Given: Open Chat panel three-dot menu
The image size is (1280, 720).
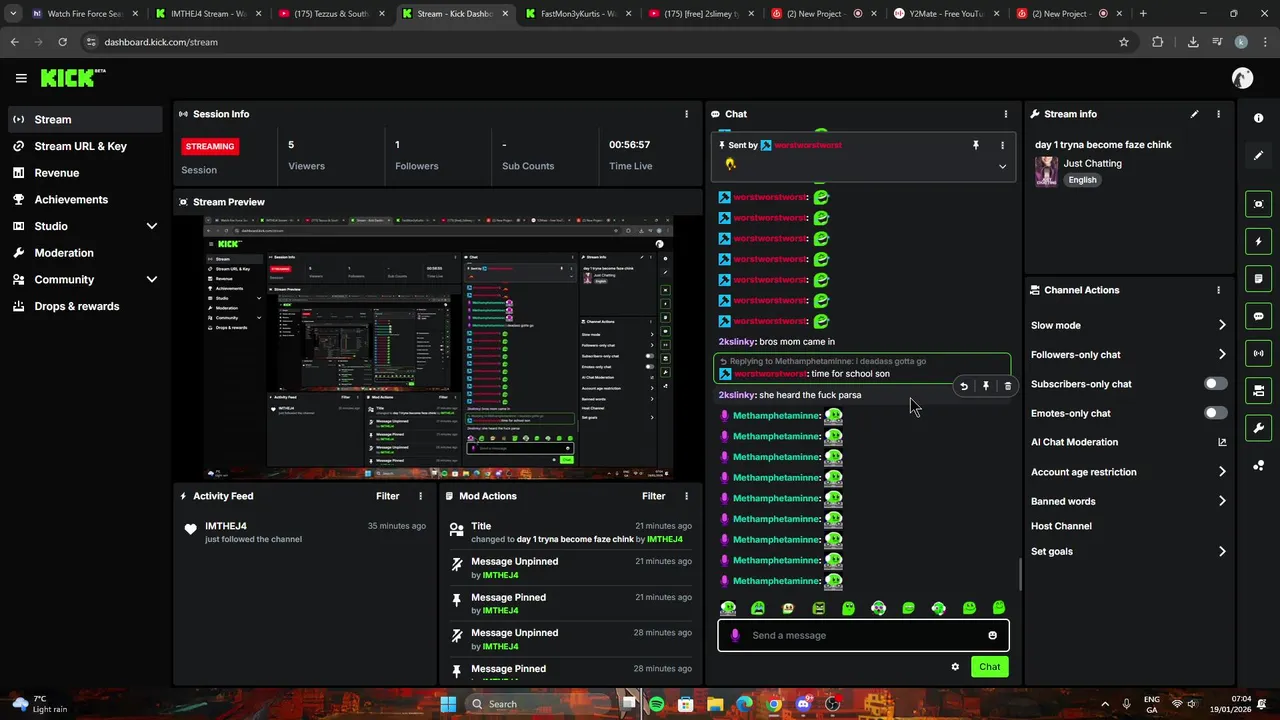Looking at the screenshot, I should [1005, 114].
